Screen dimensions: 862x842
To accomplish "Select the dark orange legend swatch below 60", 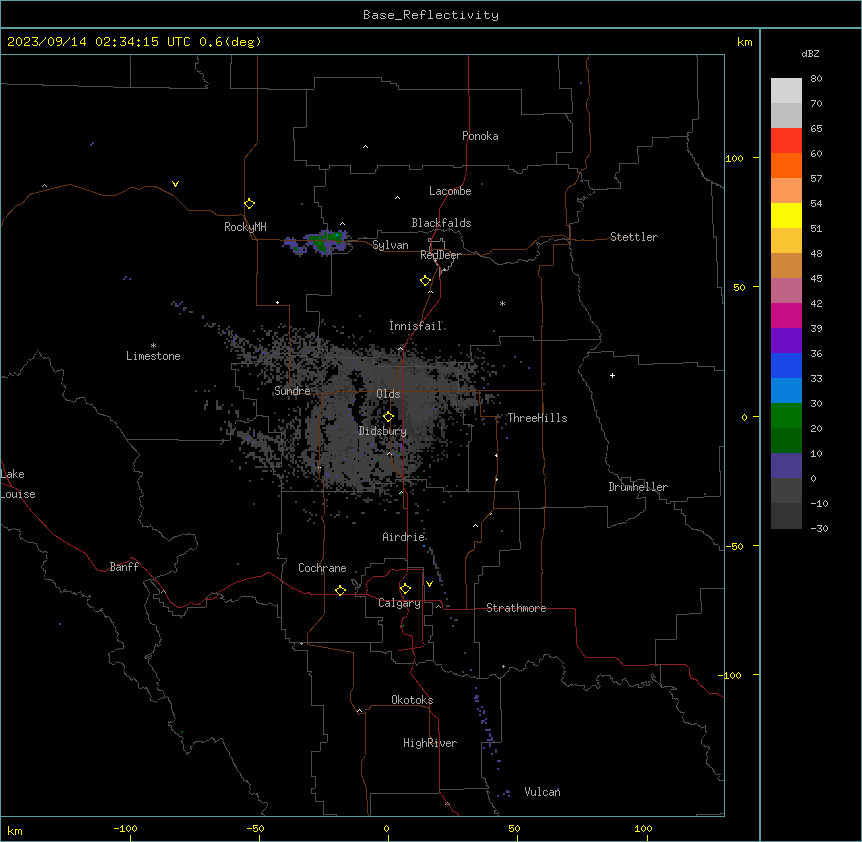I will [x=786, y=165].
